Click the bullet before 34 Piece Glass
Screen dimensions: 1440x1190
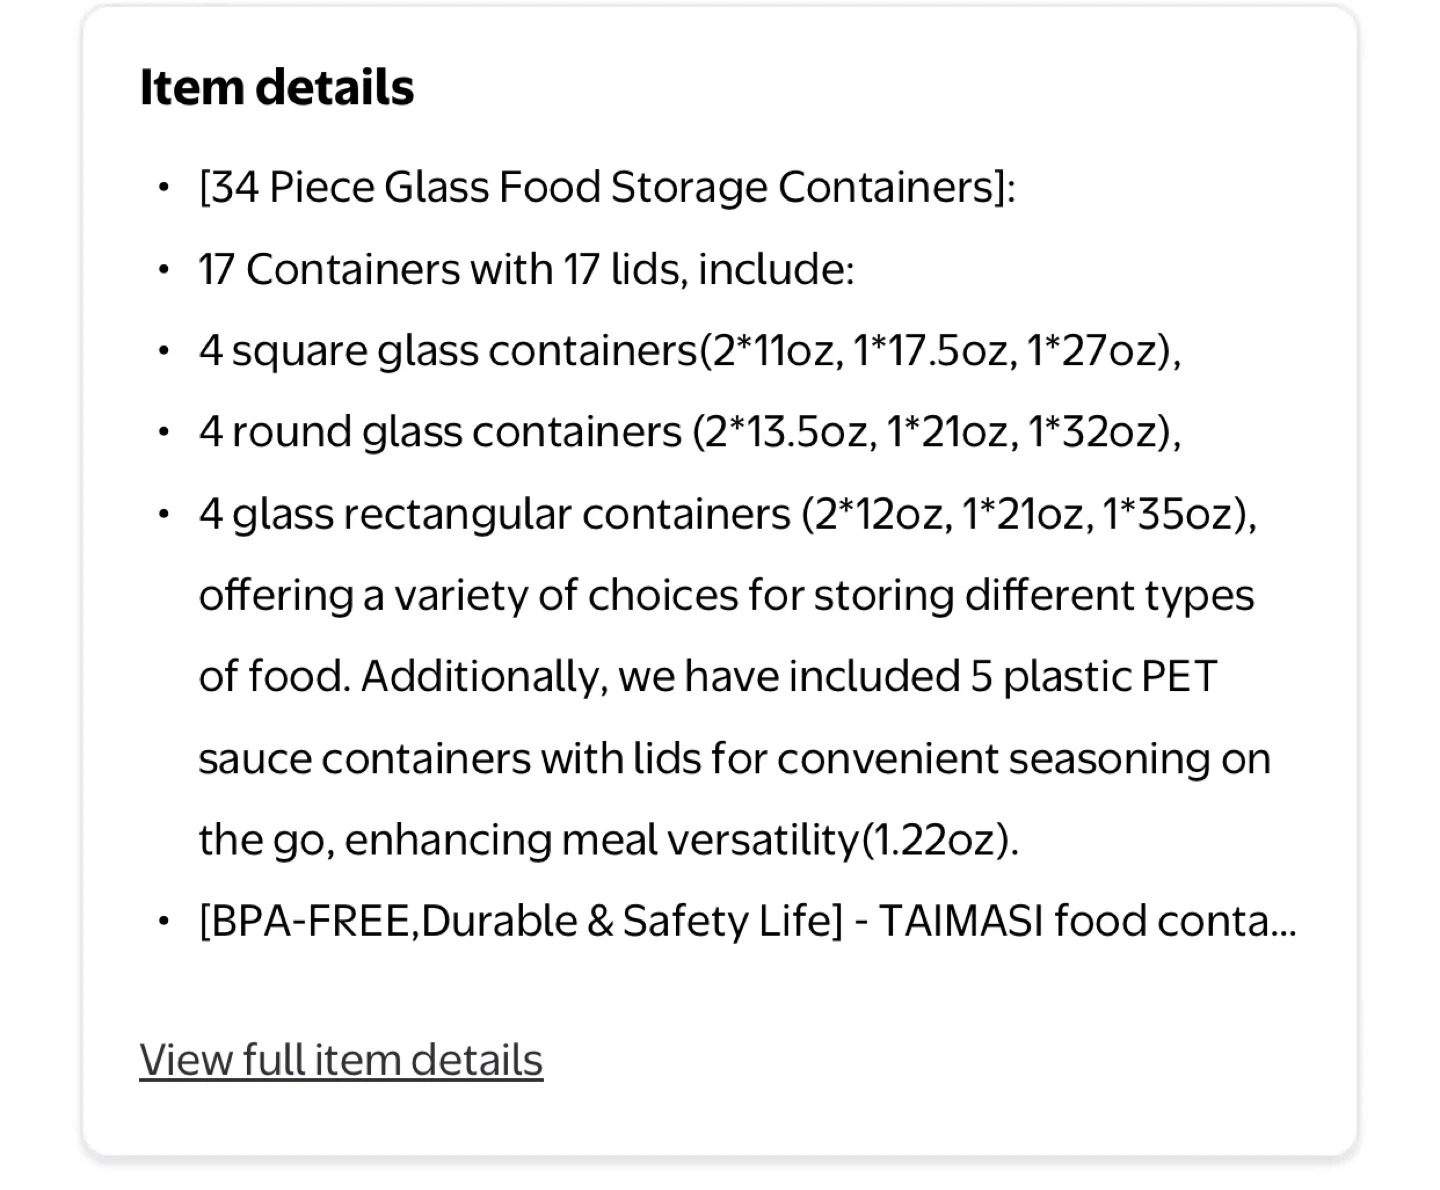pos(164,188)
